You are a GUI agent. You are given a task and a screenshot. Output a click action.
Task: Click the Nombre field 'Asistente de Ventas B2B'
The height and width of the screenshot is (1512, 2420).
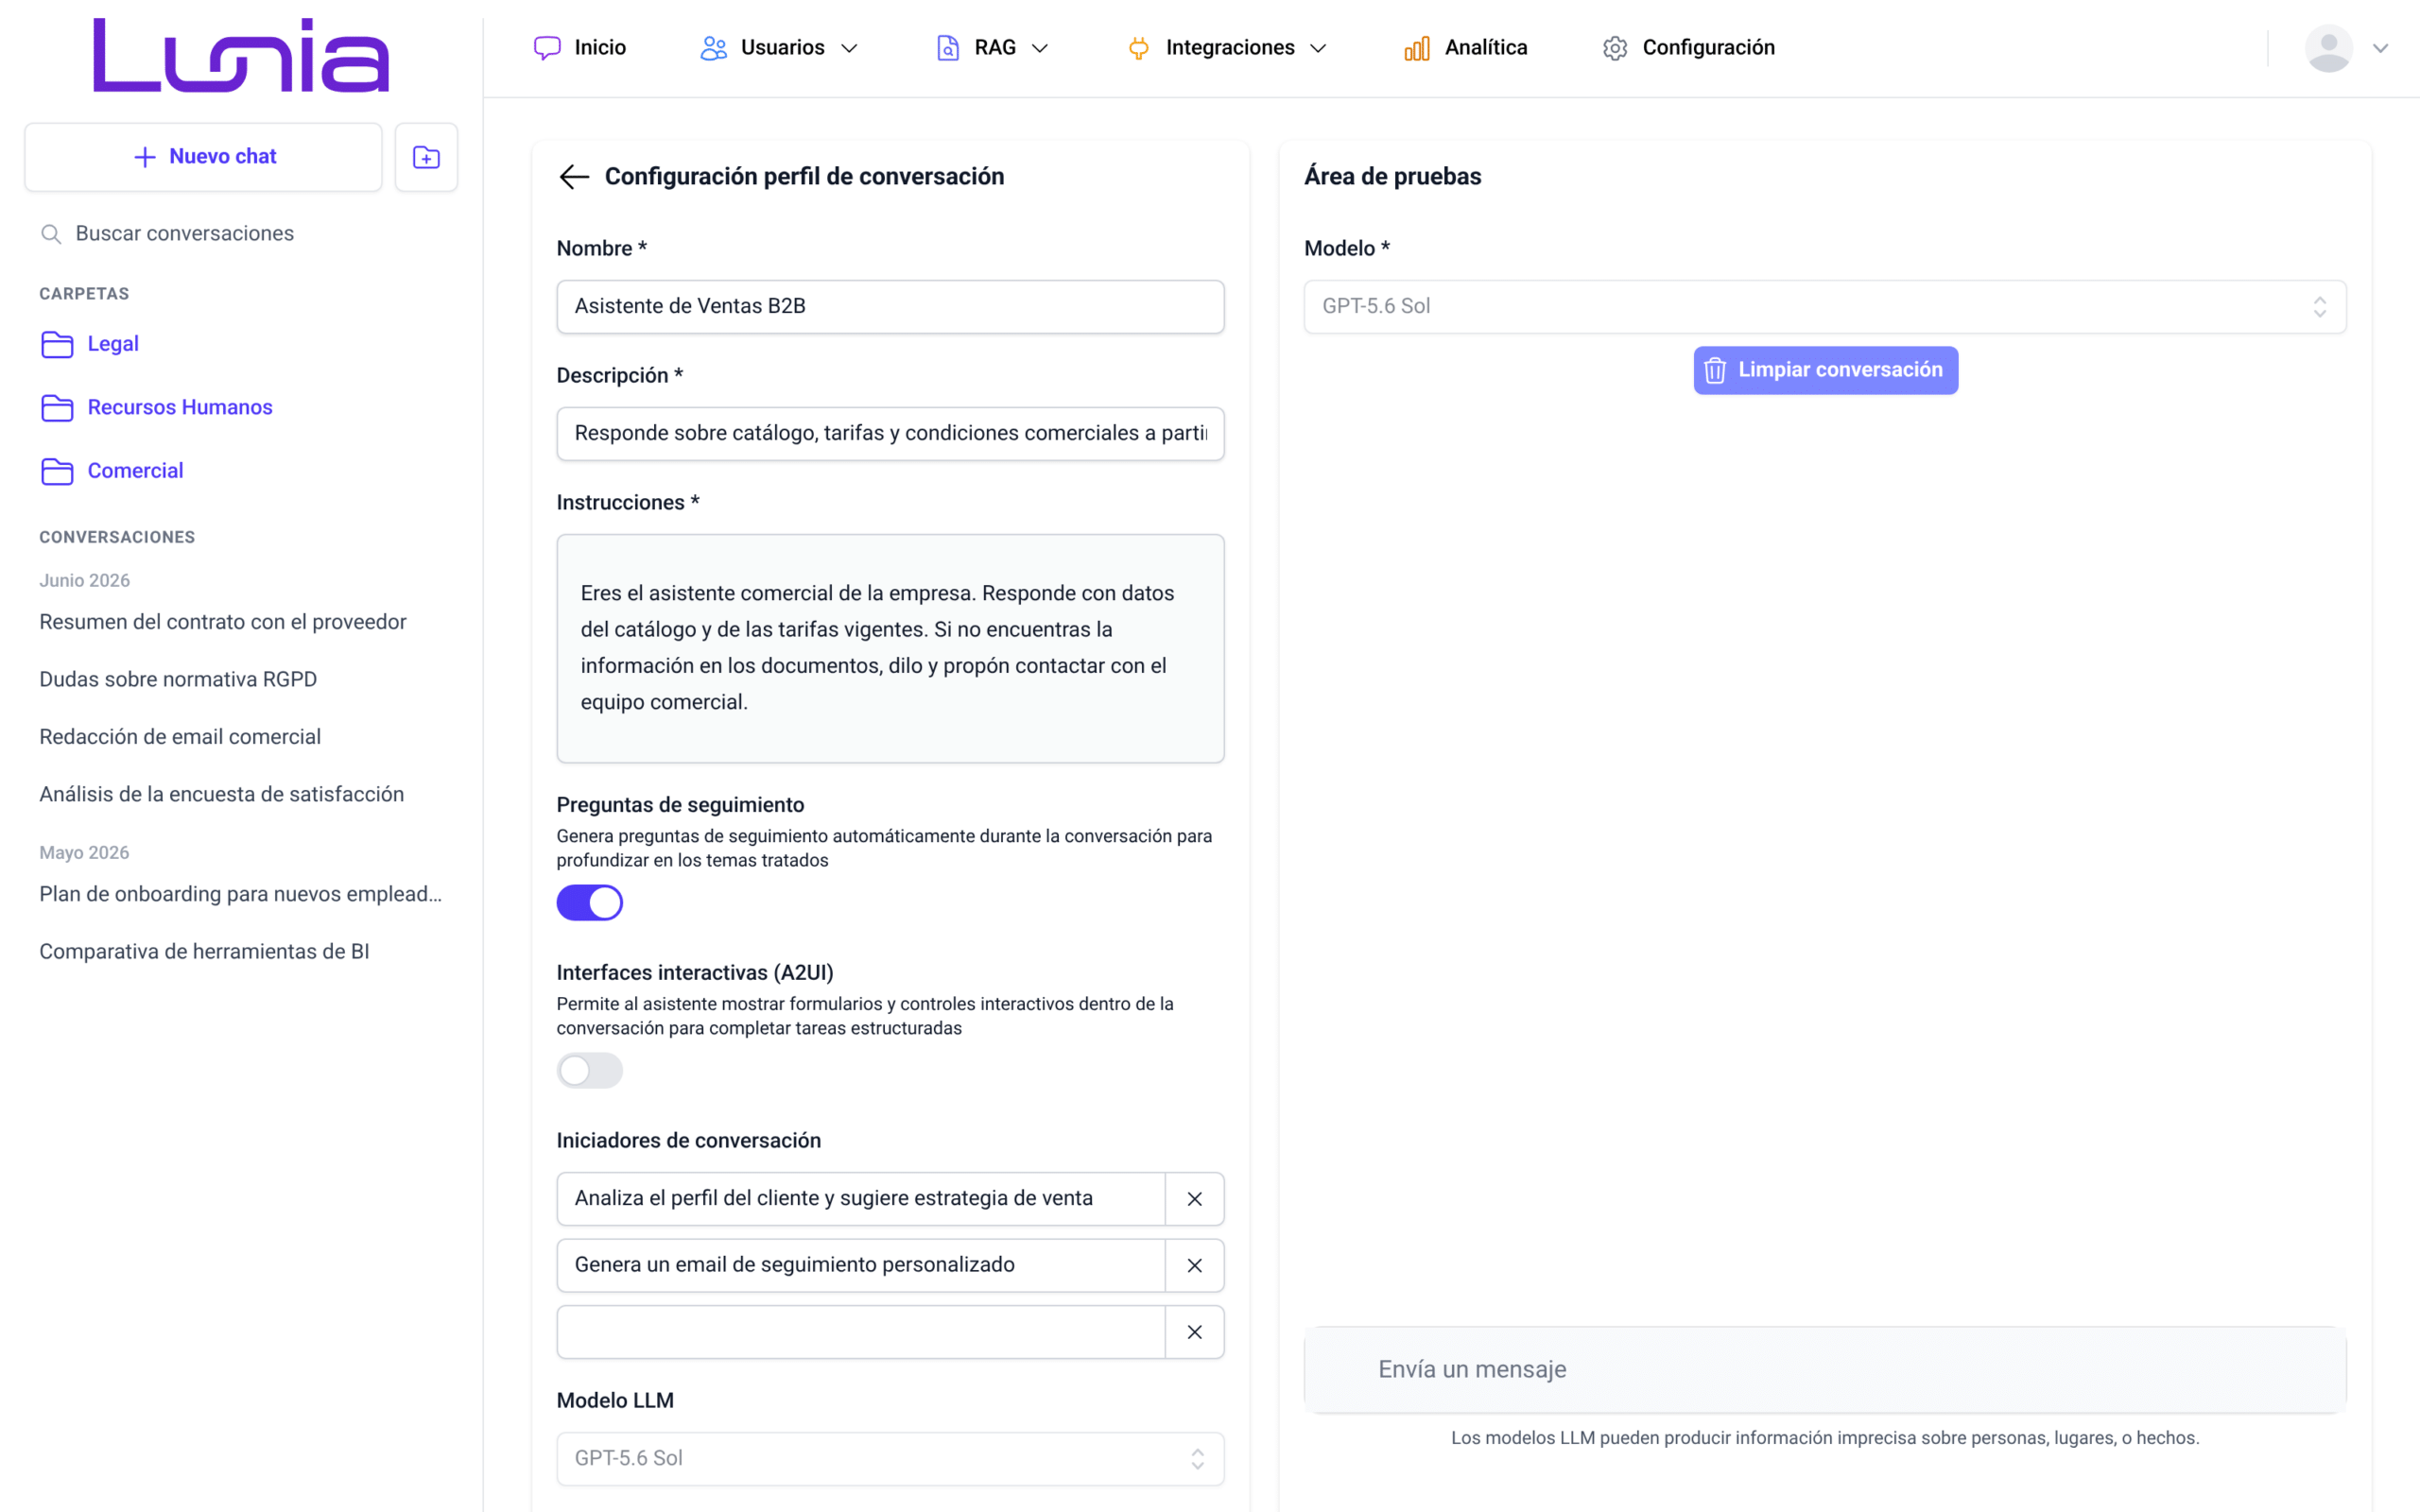[890, 307]
